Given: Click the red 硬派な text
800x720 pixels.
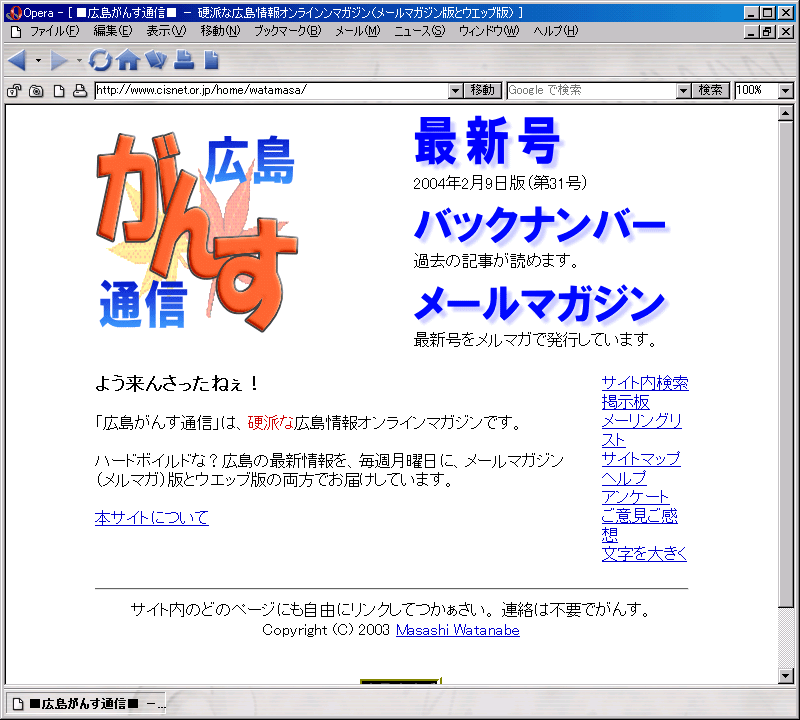Looking at the screenshot, I should [270, 423].
